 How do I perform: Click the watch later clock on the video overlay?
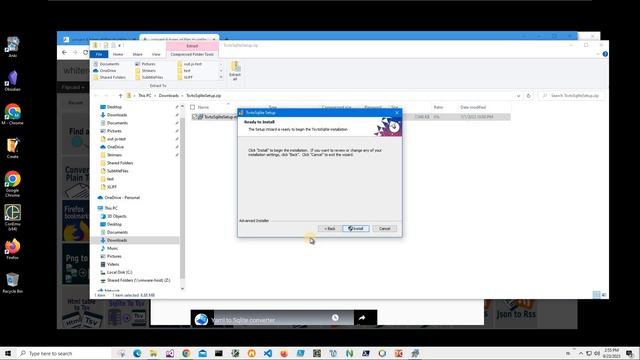pos(335,318)
